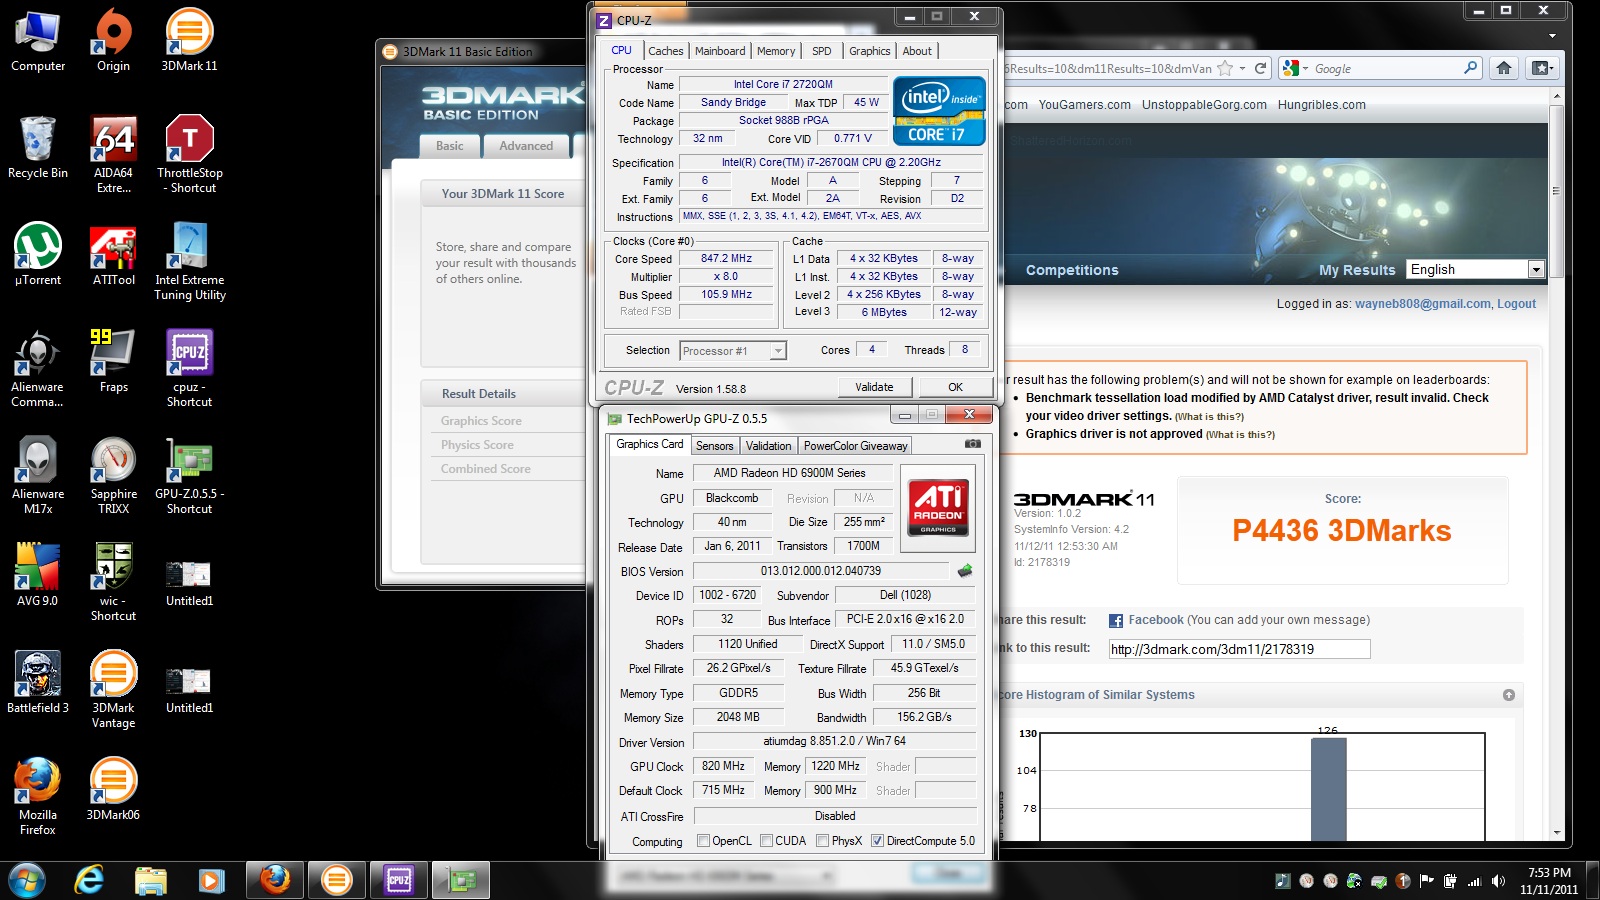Click the Firefox home button
The height and width of the screenshot is (900, 1600).
tap(1503, 68)
